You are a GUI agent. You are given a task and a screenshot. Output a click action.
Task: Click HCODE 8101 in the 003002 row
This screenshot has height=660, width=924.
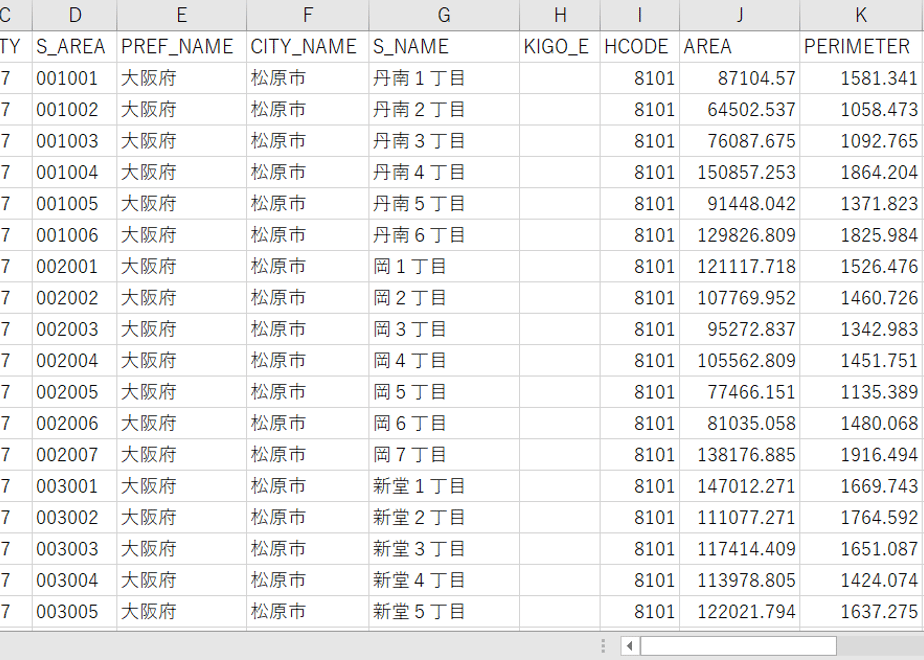640,517
